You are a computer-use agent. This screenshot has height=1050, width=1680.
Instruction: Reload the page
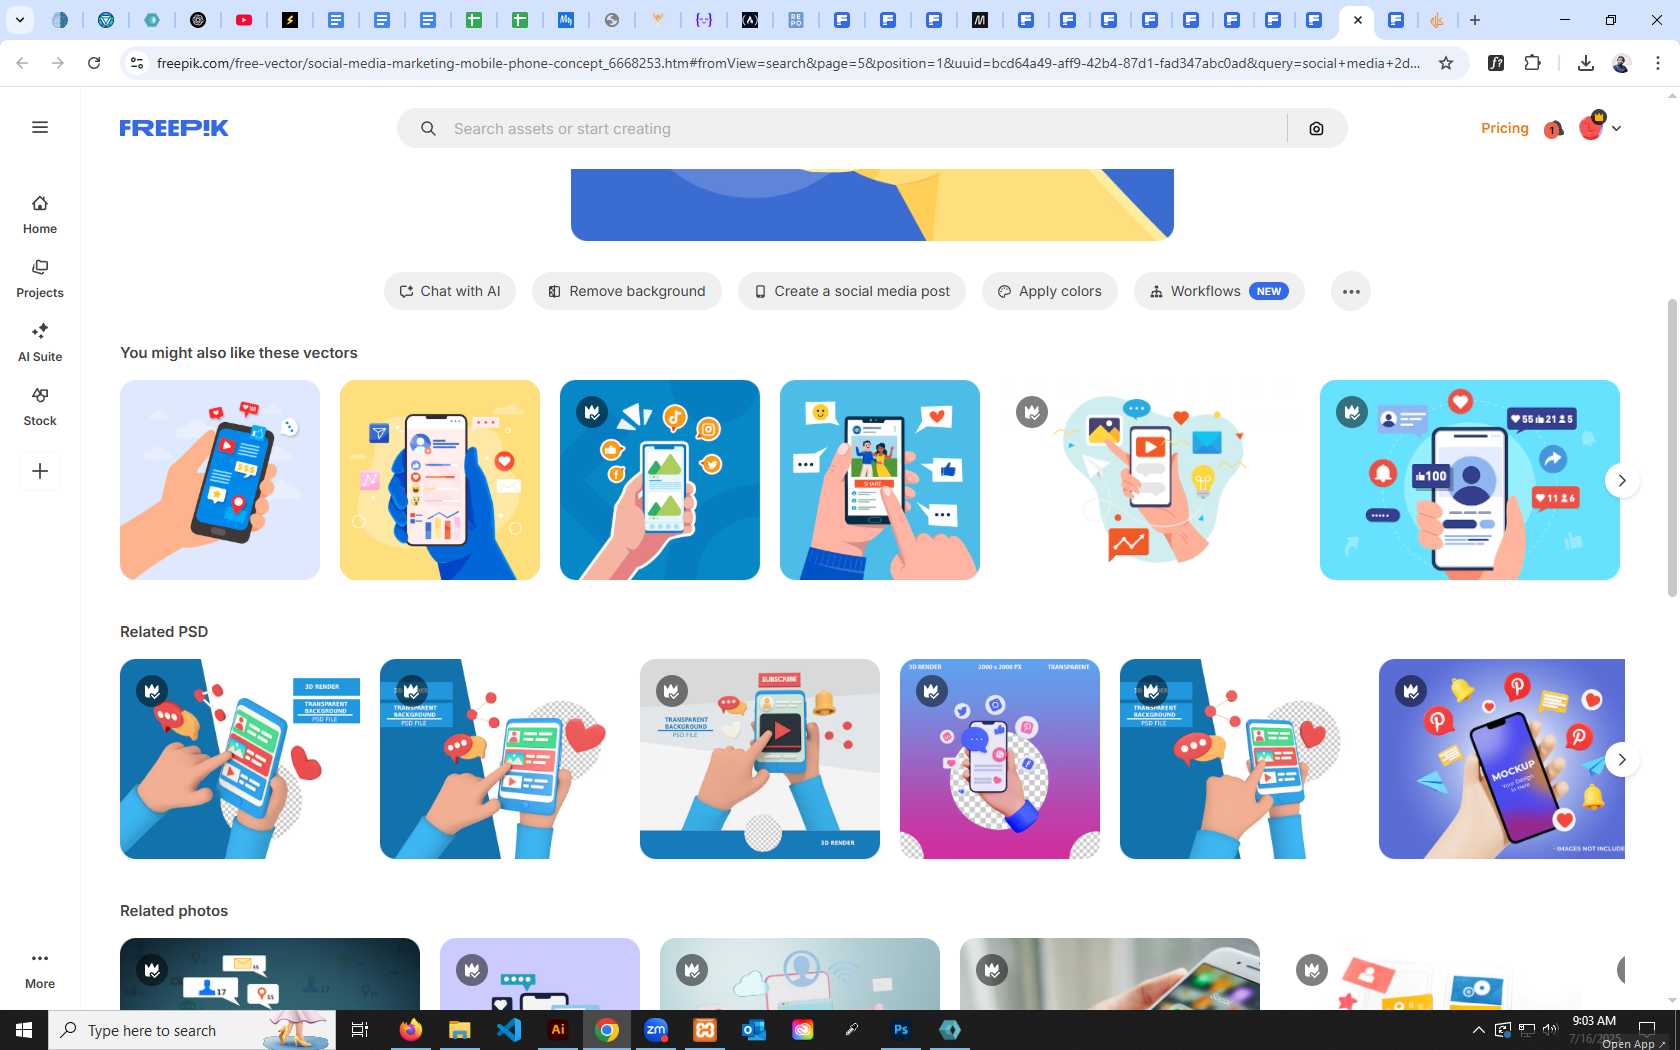coord(94,63)
